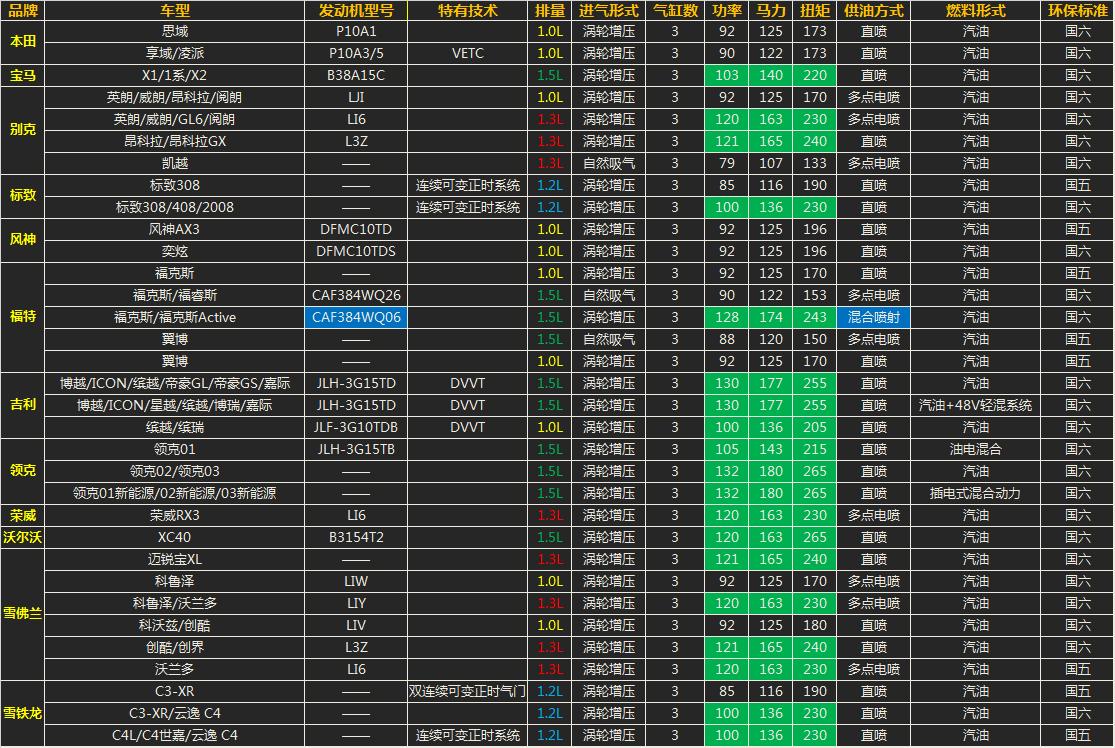
Task: Click the 标致 brand cell
Action: (23, 196)
